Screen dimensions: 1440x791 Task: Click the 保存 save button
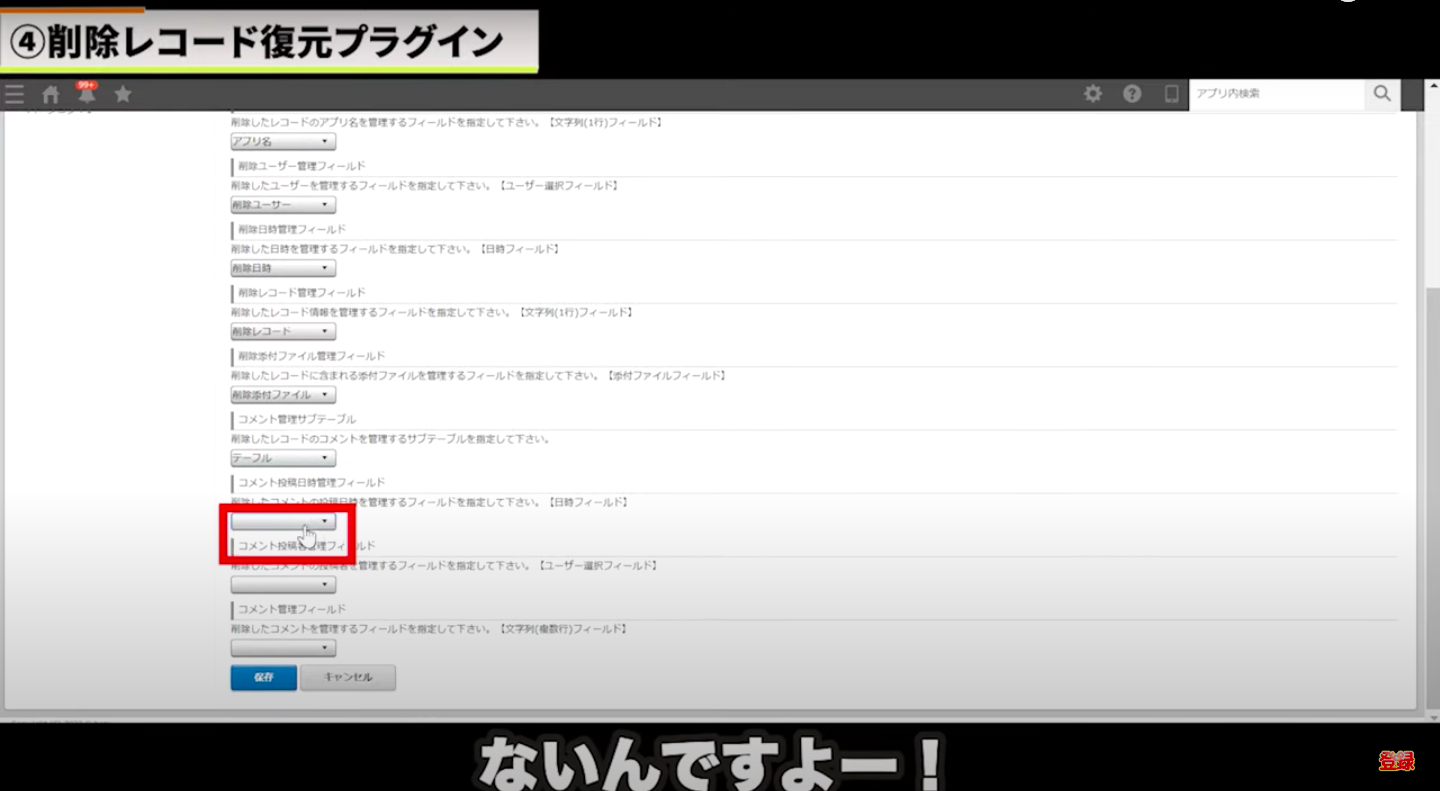[x=263, y=677]
